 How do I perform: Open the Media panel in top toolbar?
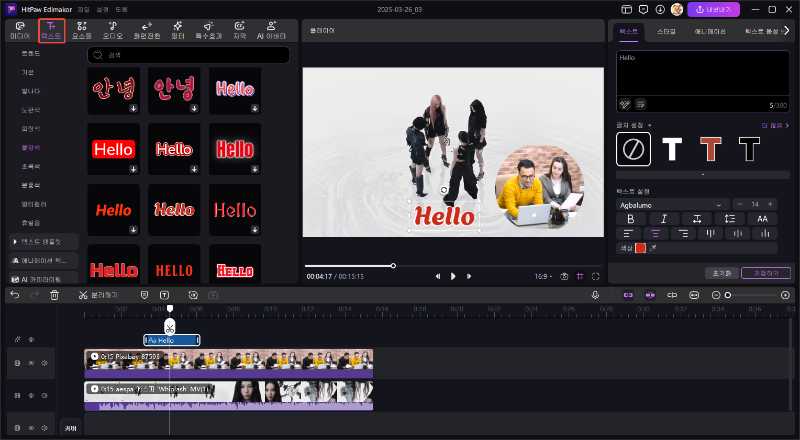(20, 31)
